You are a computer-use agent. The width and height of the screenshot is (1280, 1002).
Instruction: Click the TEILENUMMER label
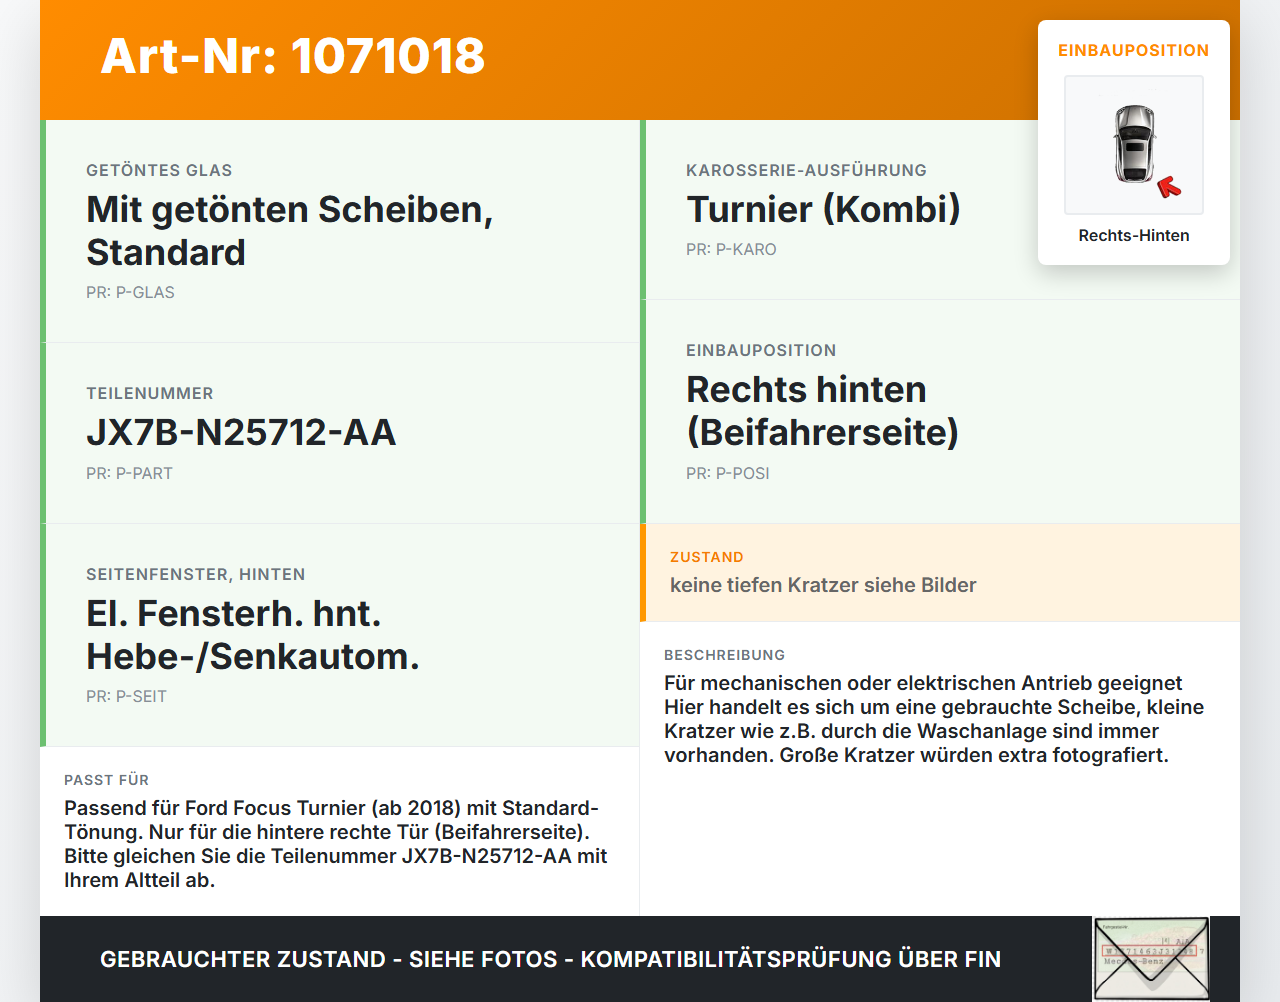click(150, 394)
